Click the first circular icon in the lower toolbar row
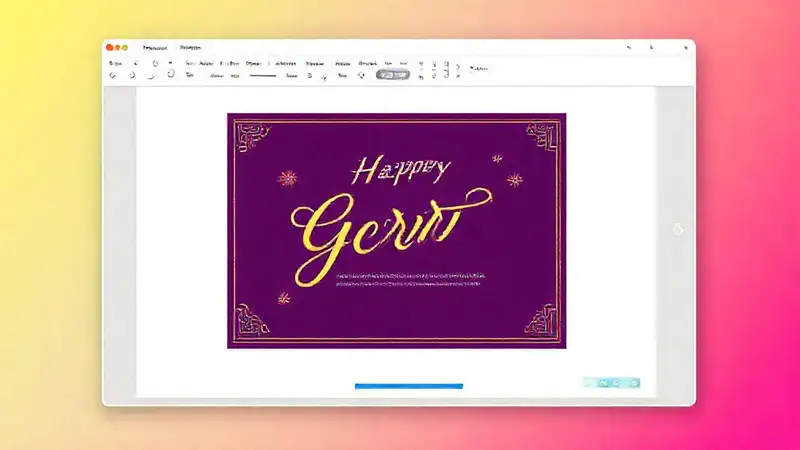This screenshot has width=800, height=450. point(113,75)
